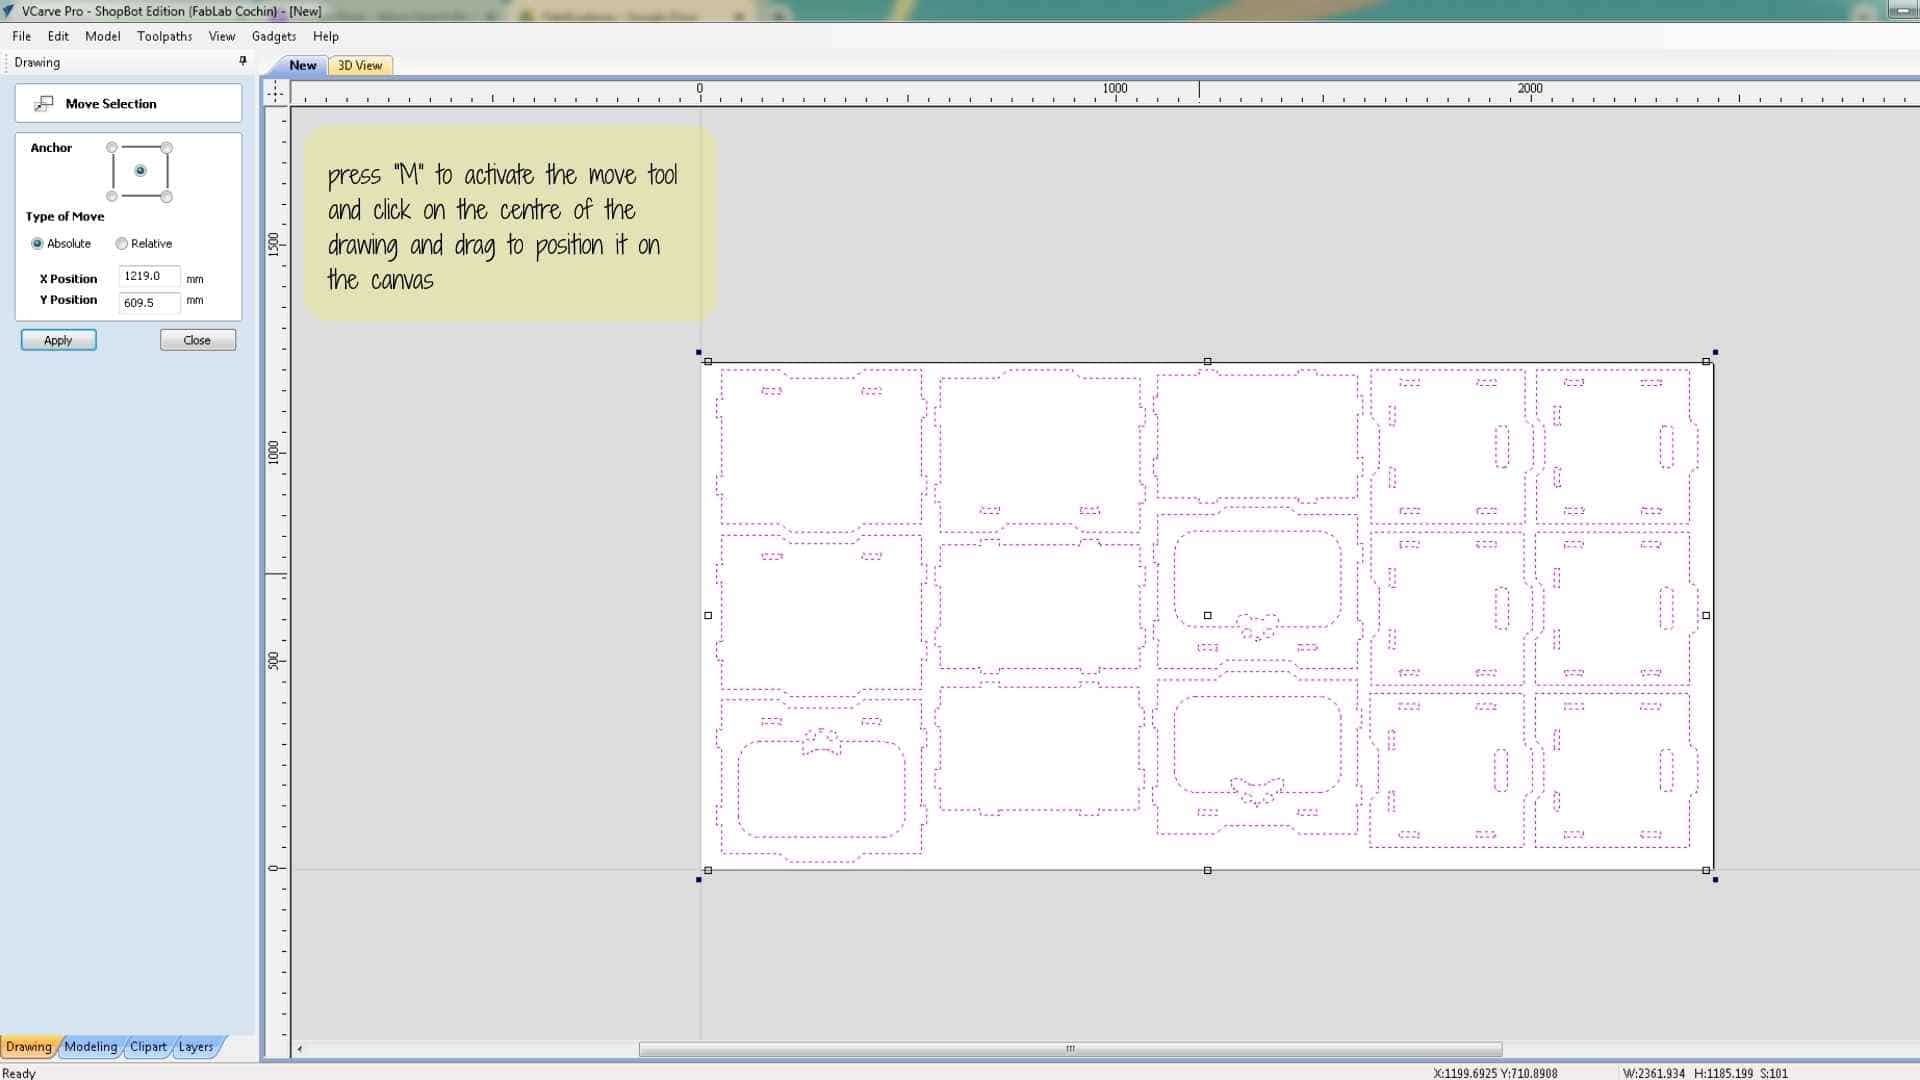Choose the Relative move type
This screenshot has height=1080, width=1920.
pyautogui.click(x=122, y=243)
